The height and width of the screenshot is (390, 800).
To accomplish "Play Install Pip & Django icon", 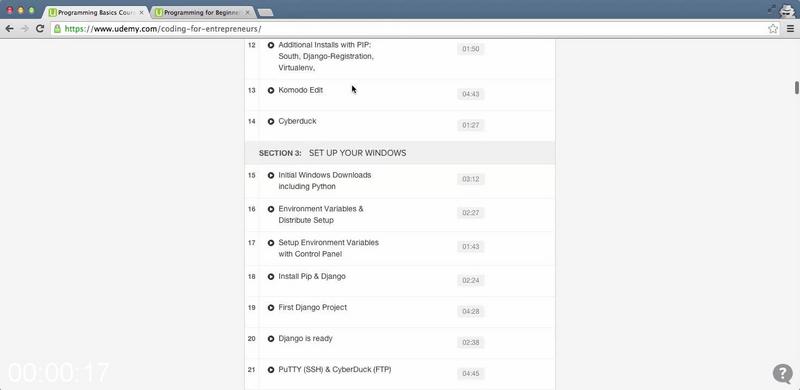I will [x=271, y=277].
